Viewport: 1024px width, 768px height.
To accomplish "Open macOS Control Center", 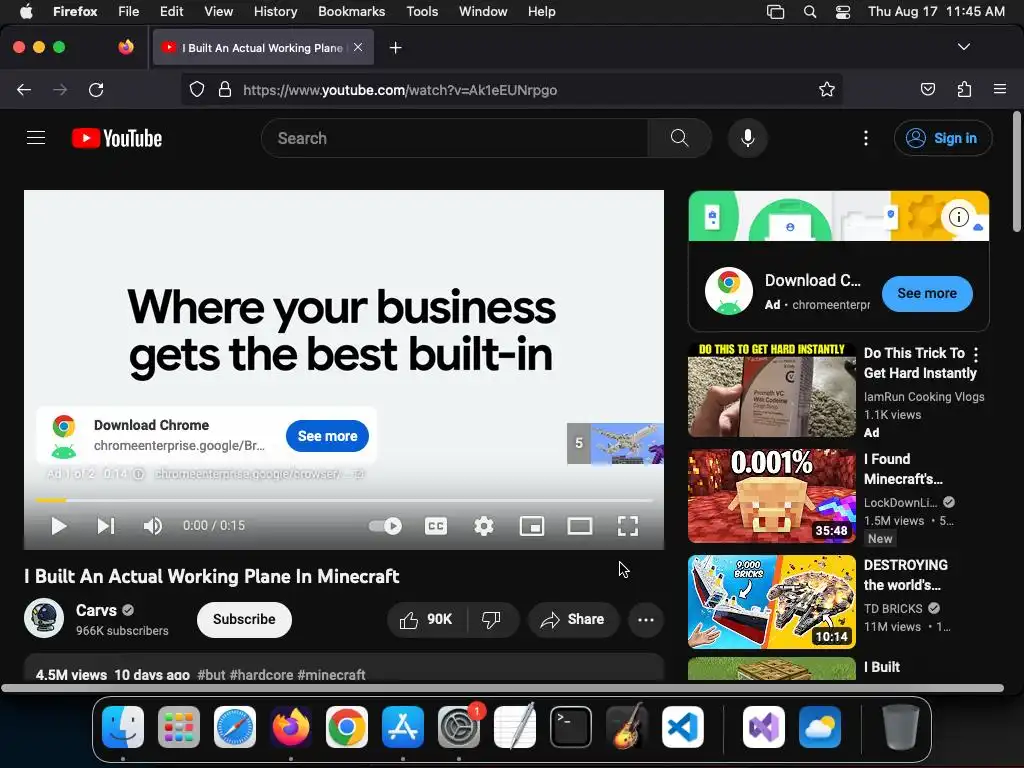I will pyautogui.click(x=842, y=12).
